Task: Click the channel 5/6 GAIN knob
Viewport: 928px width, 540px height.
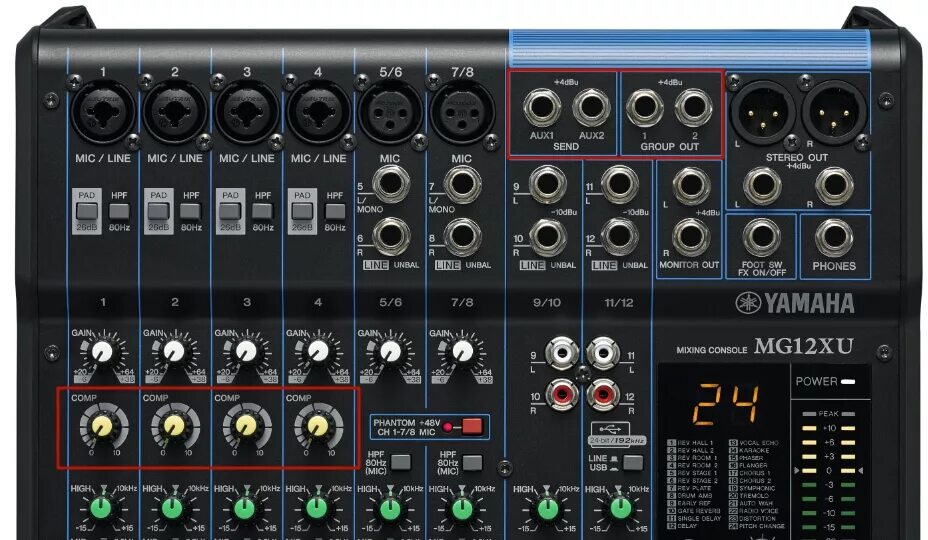Action: 390,353
